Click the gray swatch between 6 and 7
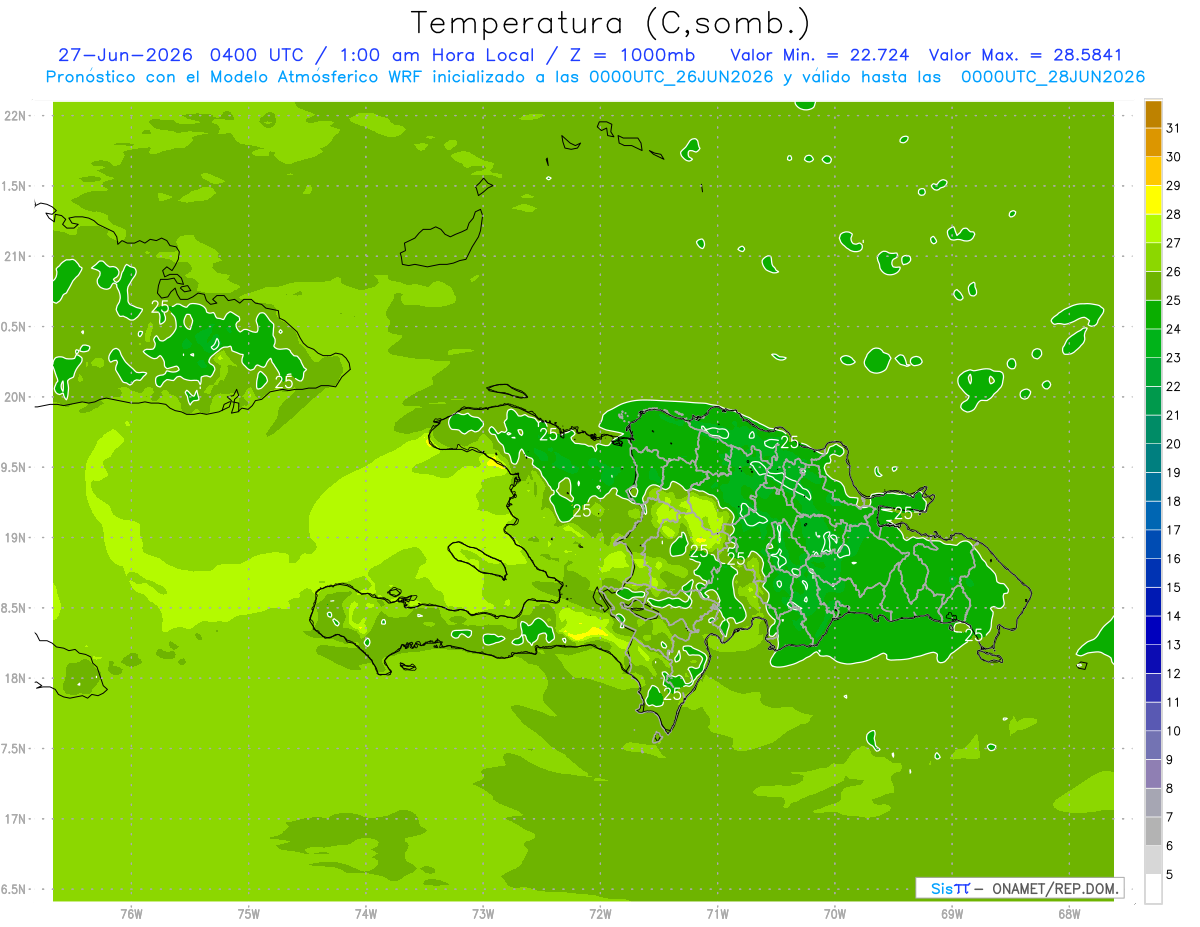Viewport: 1200px width, 927px height. pos(1153,832)
